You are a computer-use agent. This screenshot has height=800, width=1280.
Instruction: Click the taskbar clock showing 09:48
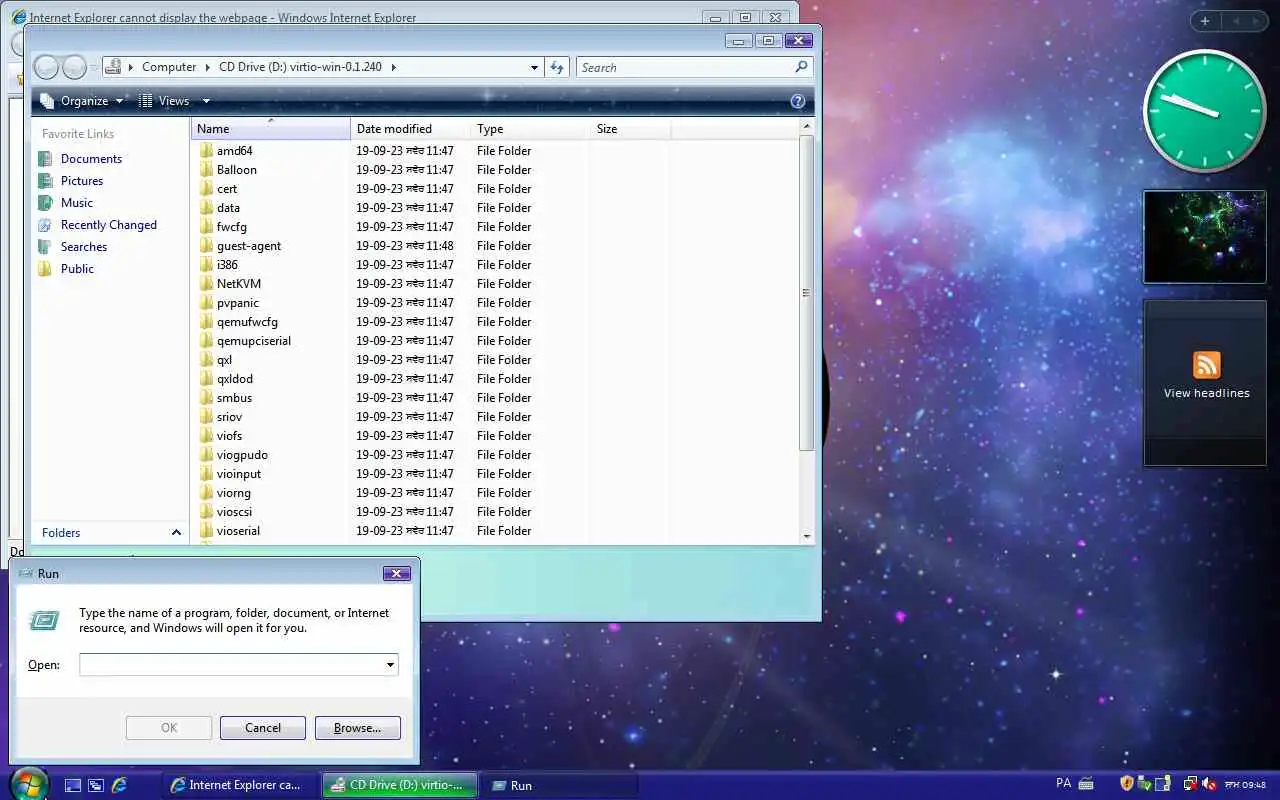pyautogui.click(x=1245, y=784)
